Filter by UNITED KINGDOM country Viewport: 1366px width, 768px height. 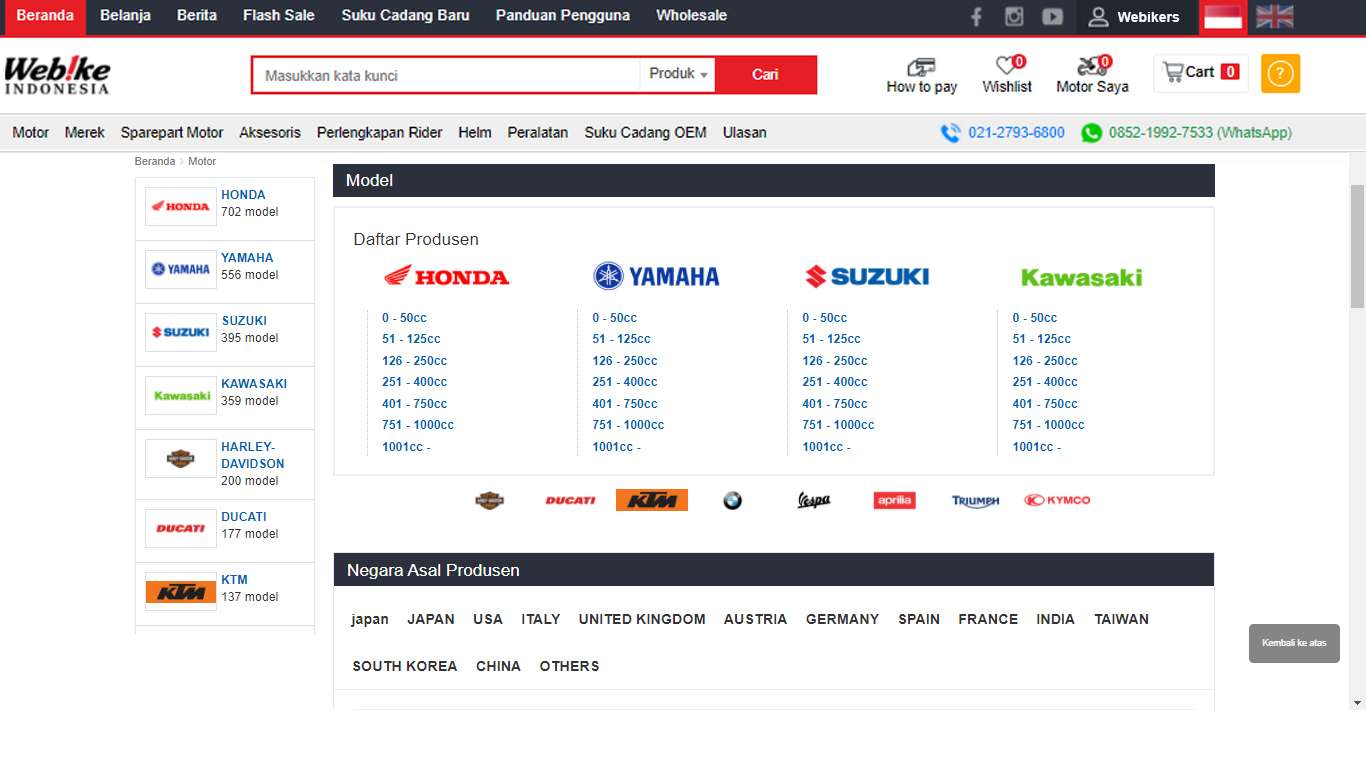(642, 619)
